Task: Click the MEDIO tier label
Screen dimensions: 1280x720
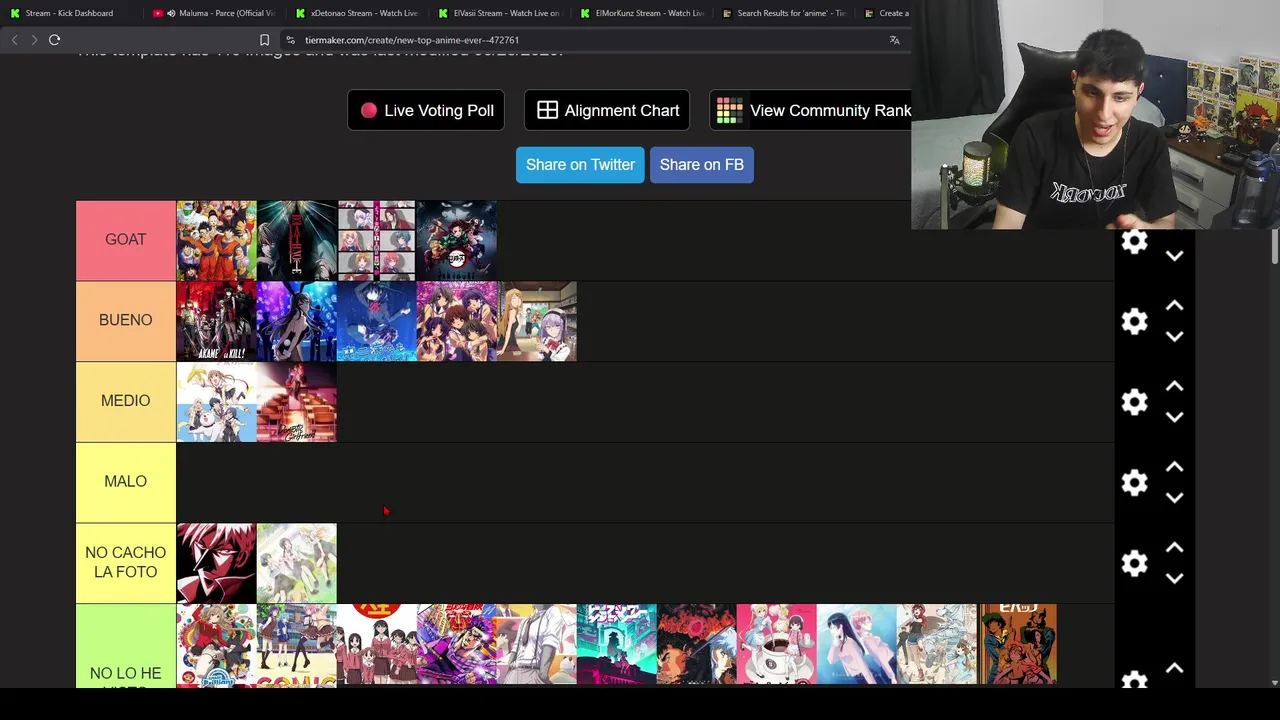Action: tap(126, 401)
